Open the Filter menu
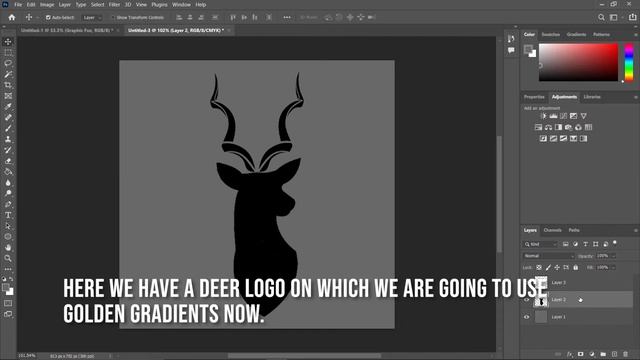This screenshot has width=640, height=360. tap(114, 4)
